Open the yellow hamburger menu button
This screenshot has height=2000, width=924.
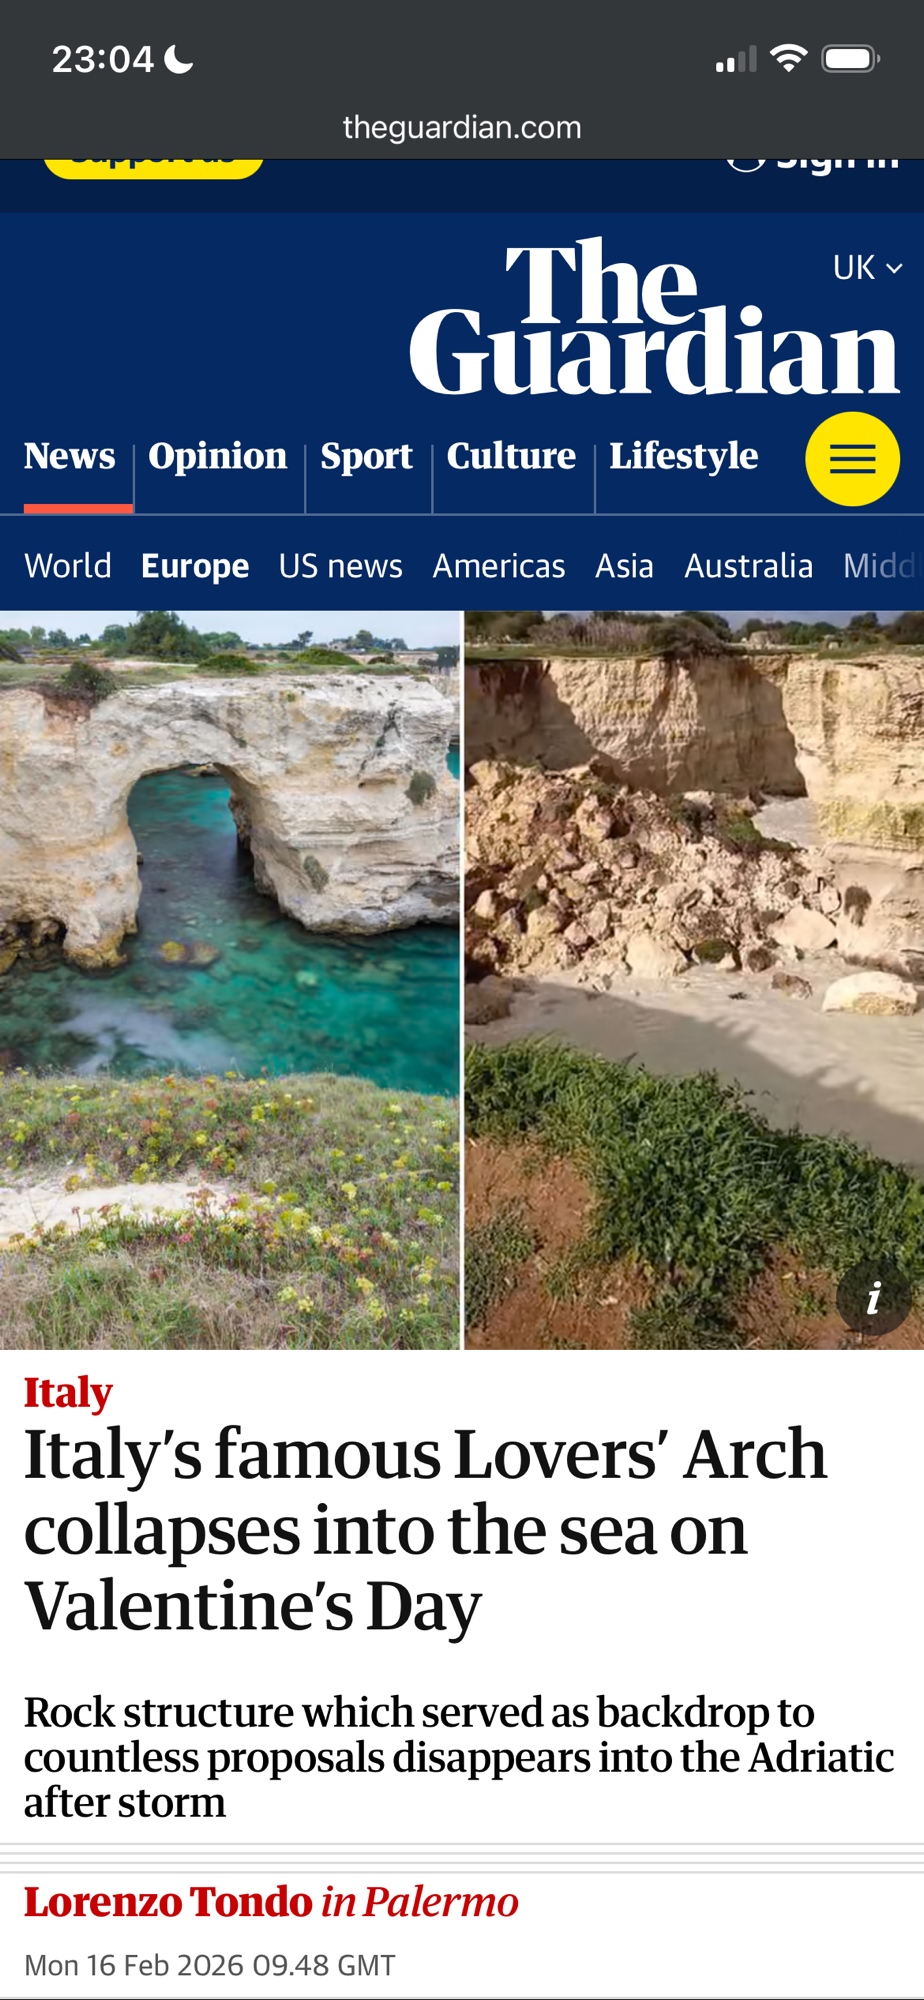pos(853,459)
